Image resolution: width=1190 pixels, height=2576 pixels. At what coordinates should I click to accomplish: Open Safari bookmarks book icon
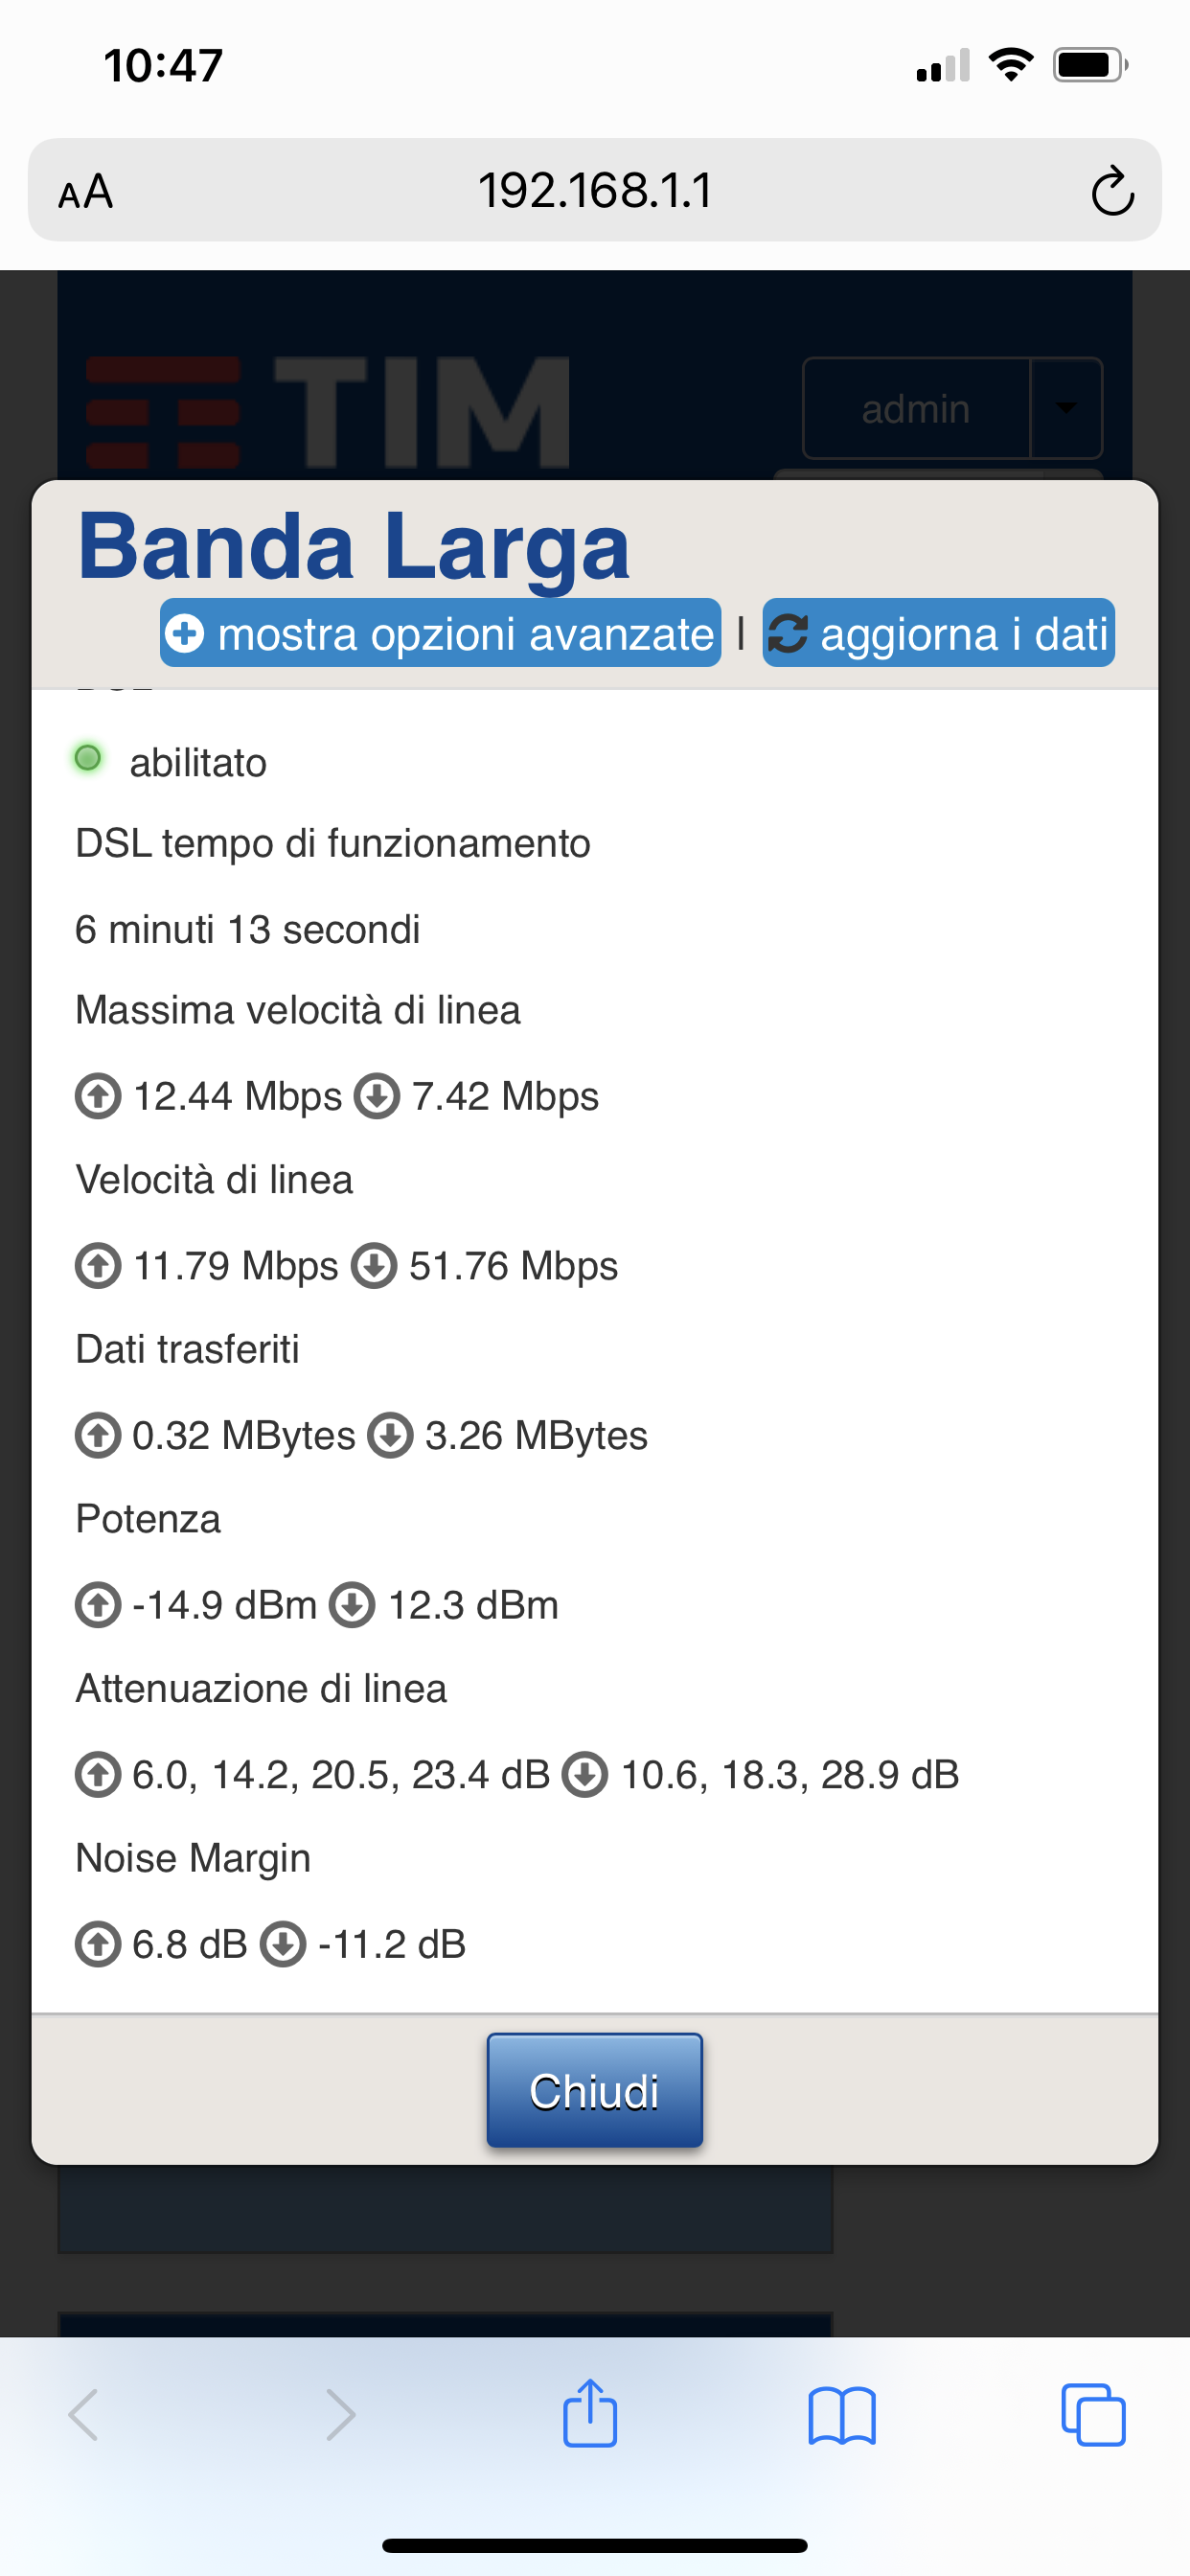coord(842,2416)
